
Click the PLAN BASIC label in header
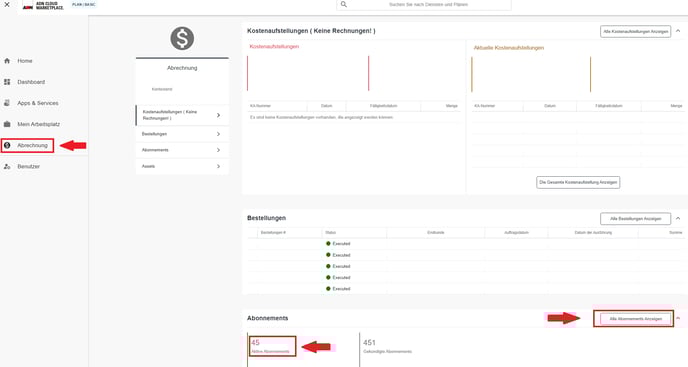pos(83,4)
